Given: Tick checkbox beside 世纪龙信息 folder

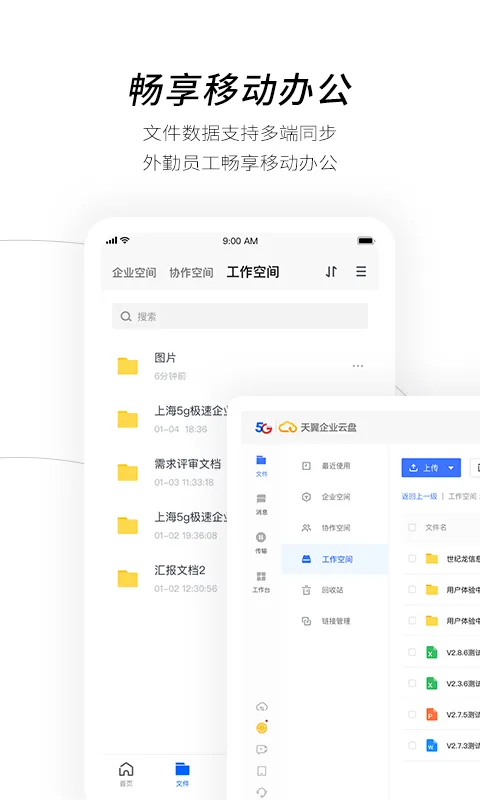Looking at the screenshot, I should [412, 559].
